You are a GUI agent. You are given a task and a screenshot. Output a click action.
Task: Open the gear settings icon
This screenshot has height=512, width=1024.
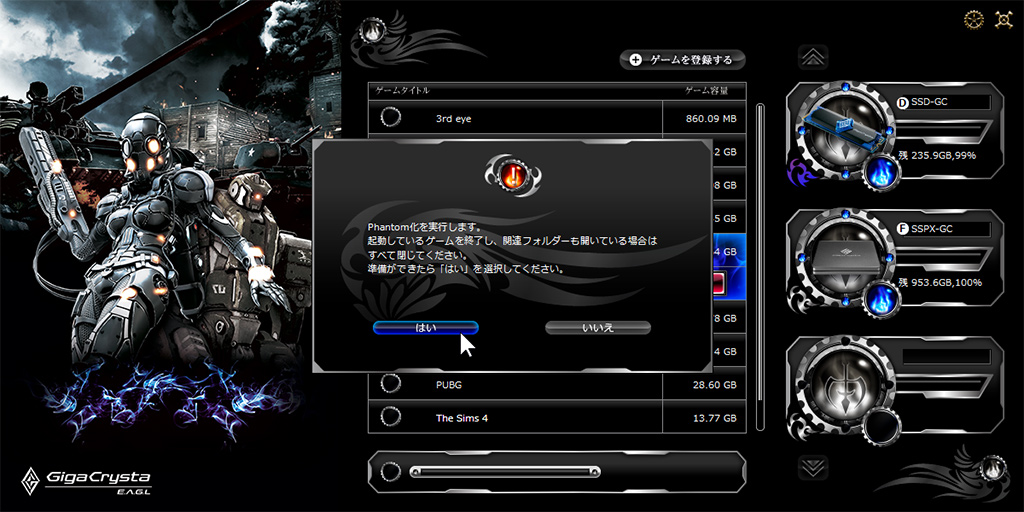coord(974,19)
